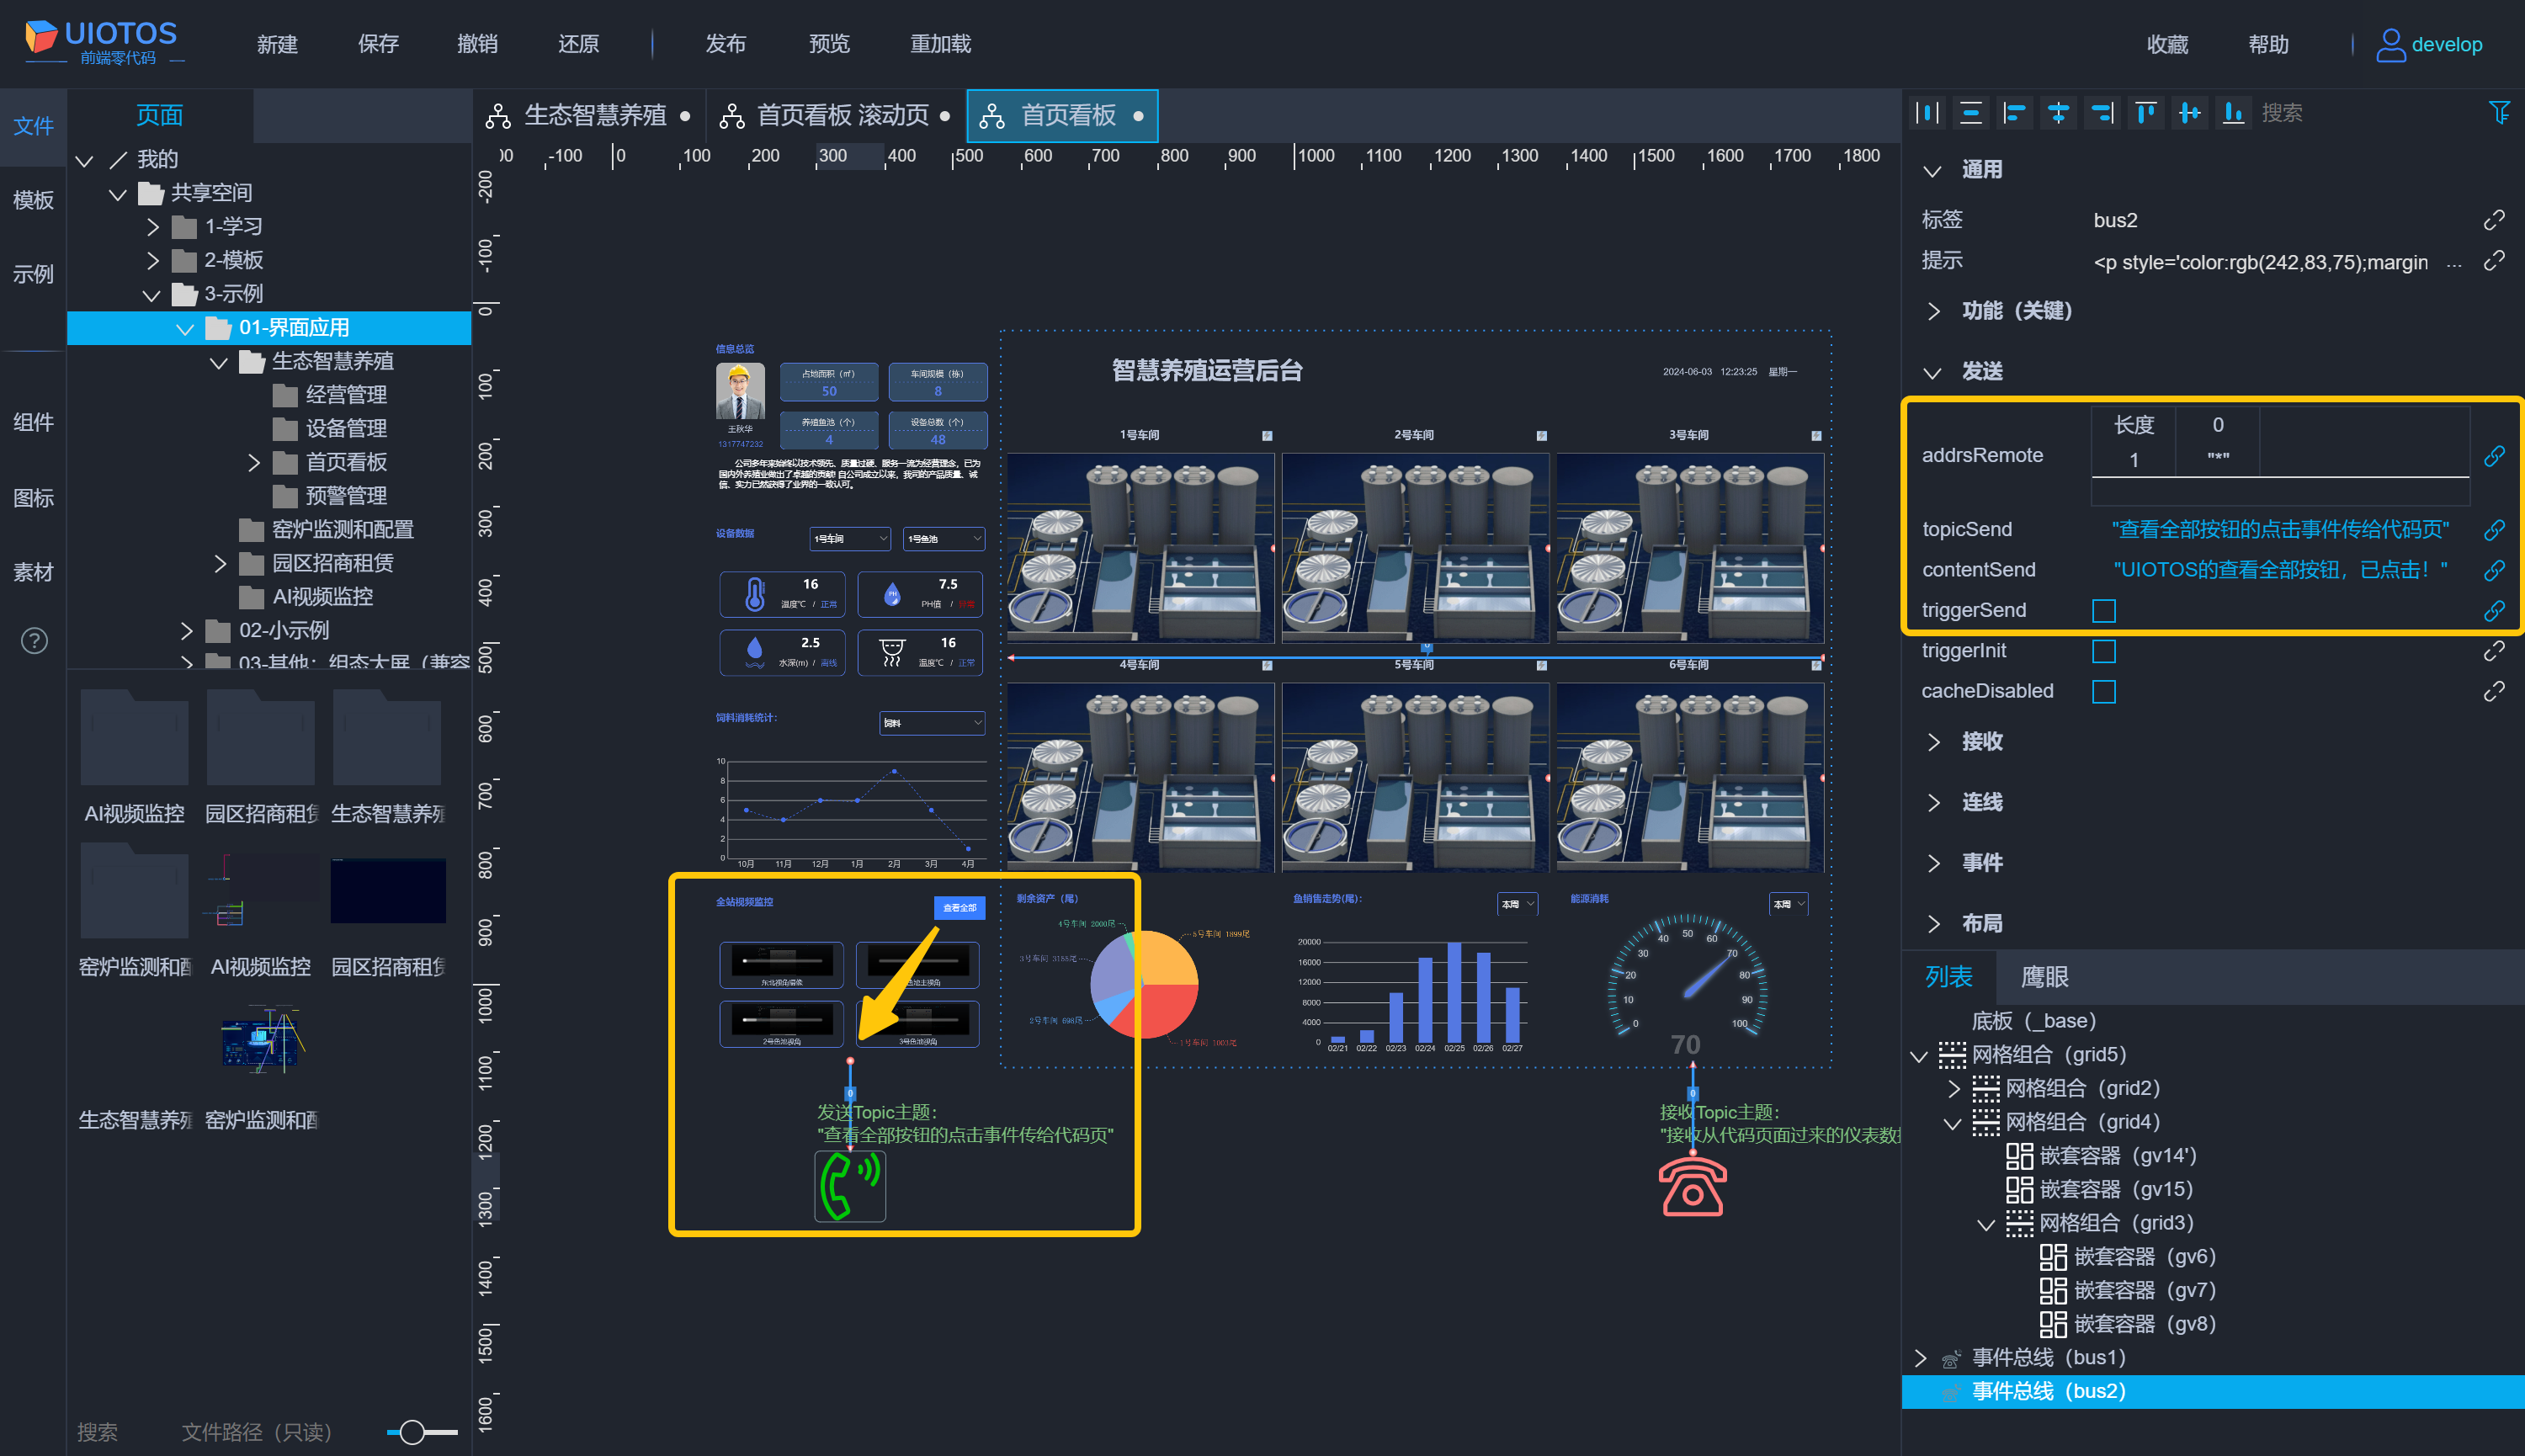The height and width of the screenshot is (1456, 2525).
Task: Click the develop user account icon
Action: 2390,44
